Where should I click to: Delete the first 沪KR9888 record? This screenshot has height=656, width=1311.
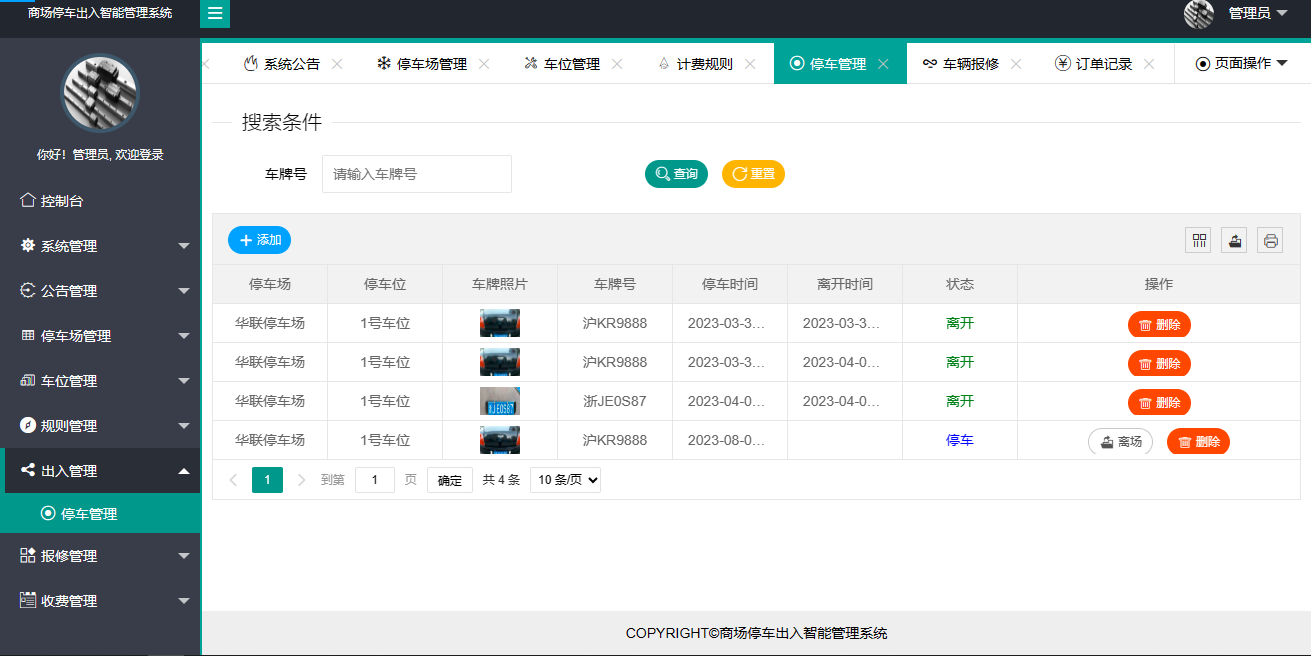pyautogui.click(x=1159, y=325)
